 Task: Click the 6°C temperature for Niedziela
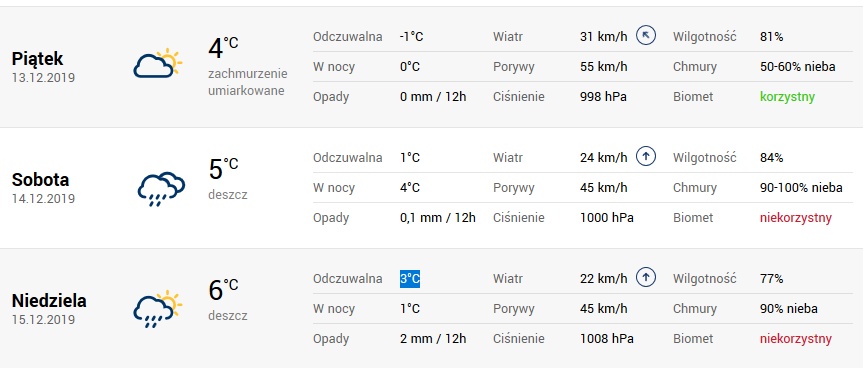(x=223, y=289)
